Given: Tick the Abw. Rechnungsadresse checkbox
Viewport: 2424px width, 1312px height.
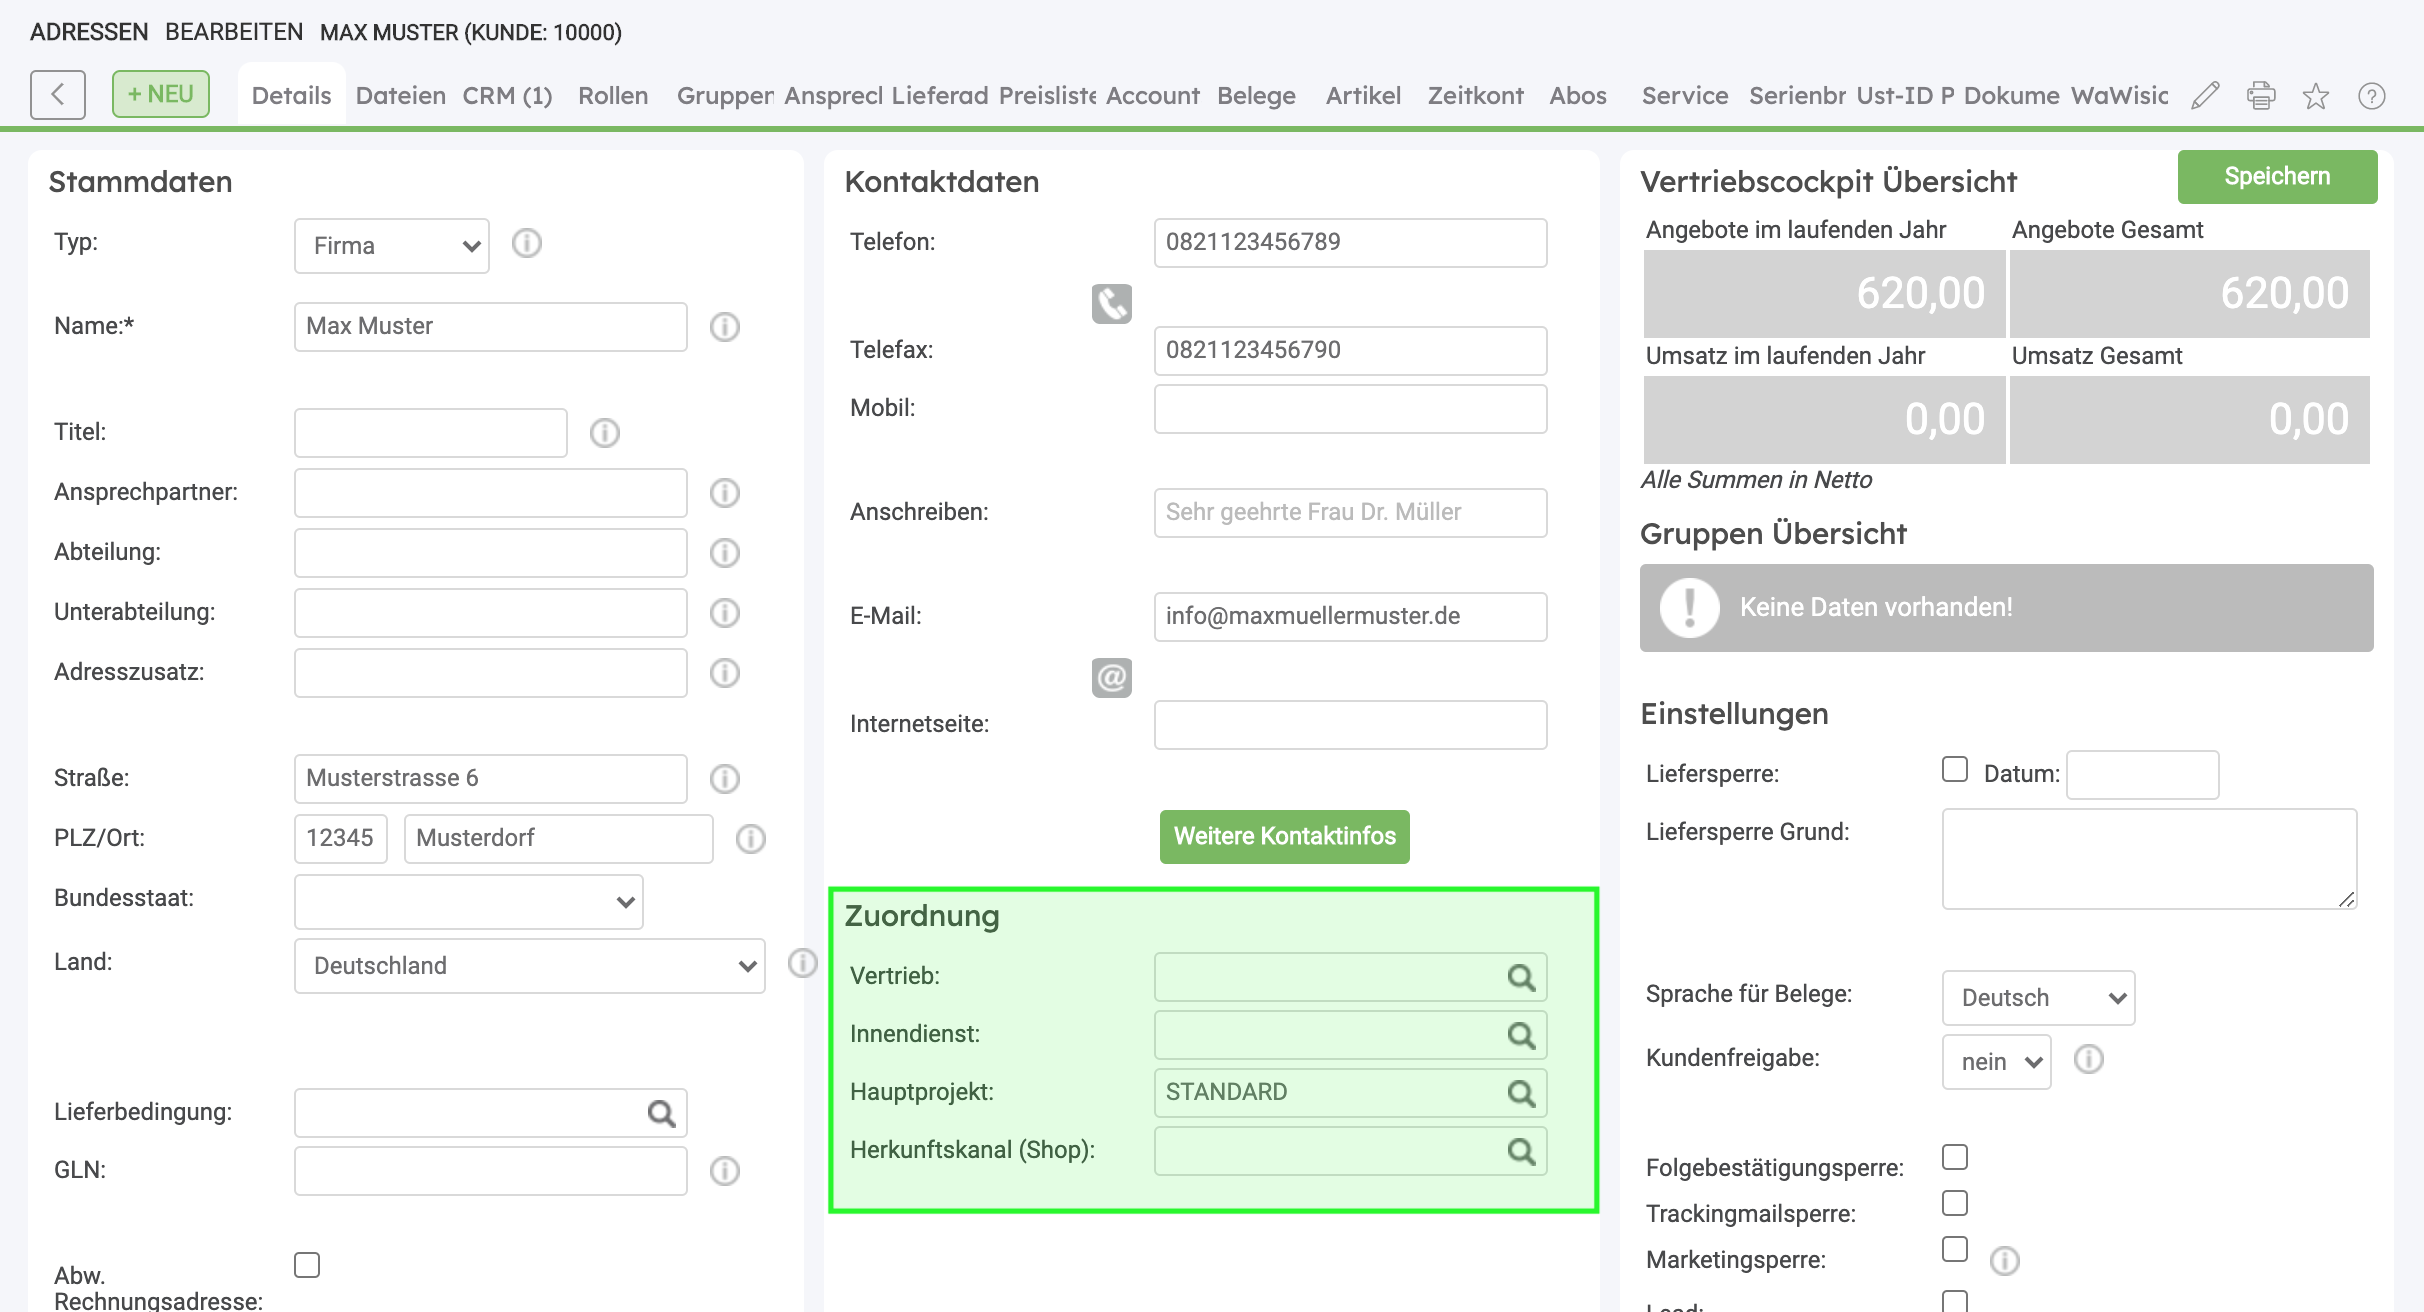Looking at the screenshot, I should coord(307,1265).
